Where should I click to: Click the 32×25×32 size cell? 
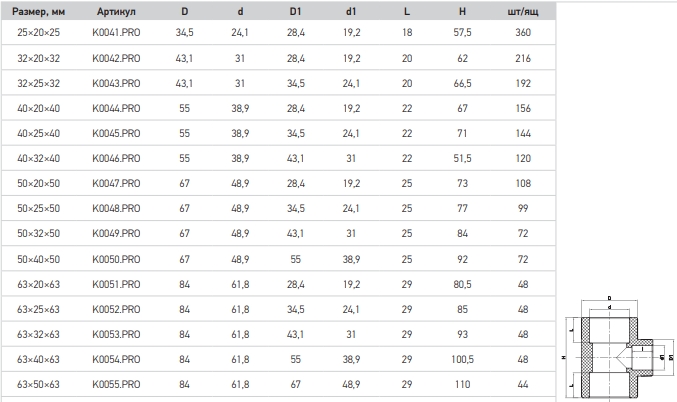point(38,83)
